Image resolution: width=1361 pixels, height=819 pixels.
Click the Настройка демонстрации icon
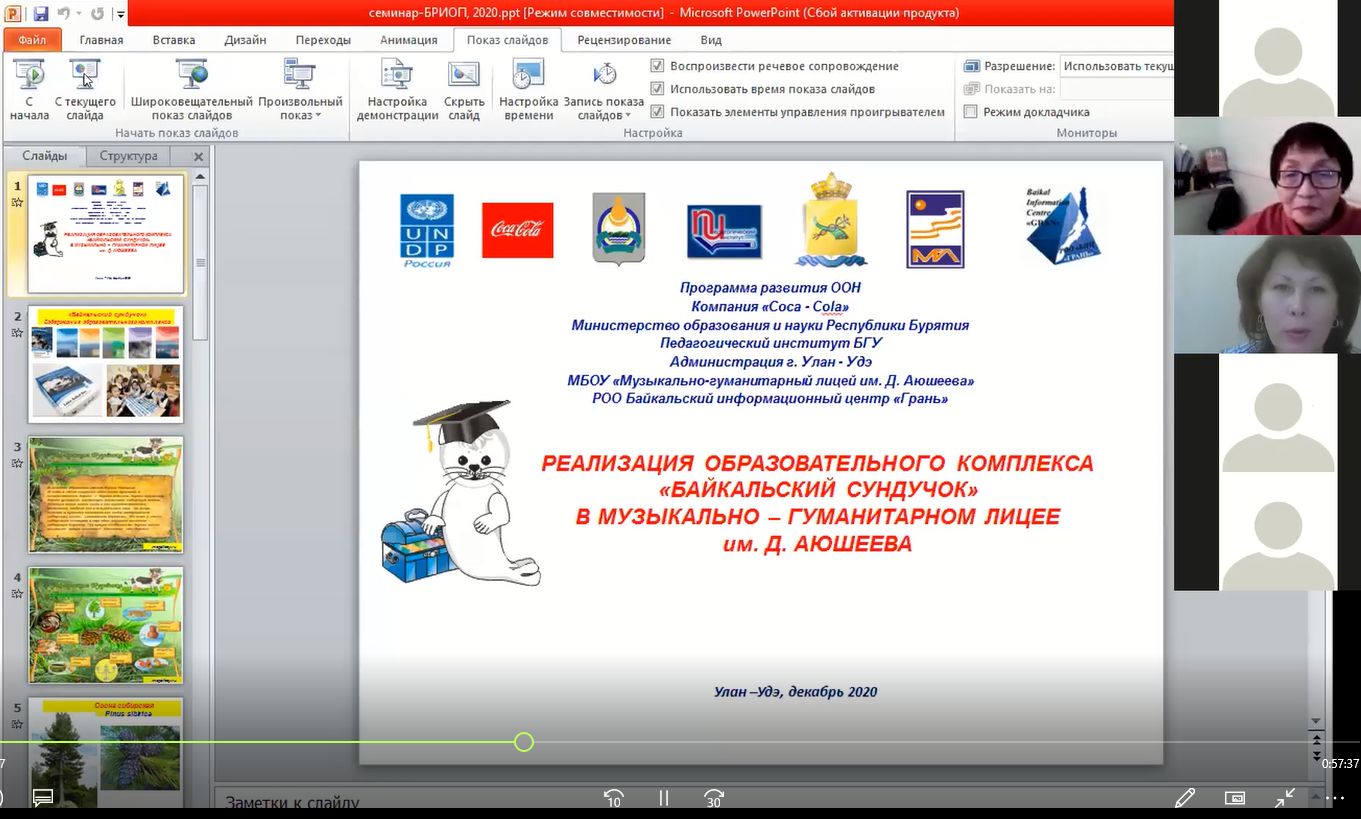tap(397, 76)
